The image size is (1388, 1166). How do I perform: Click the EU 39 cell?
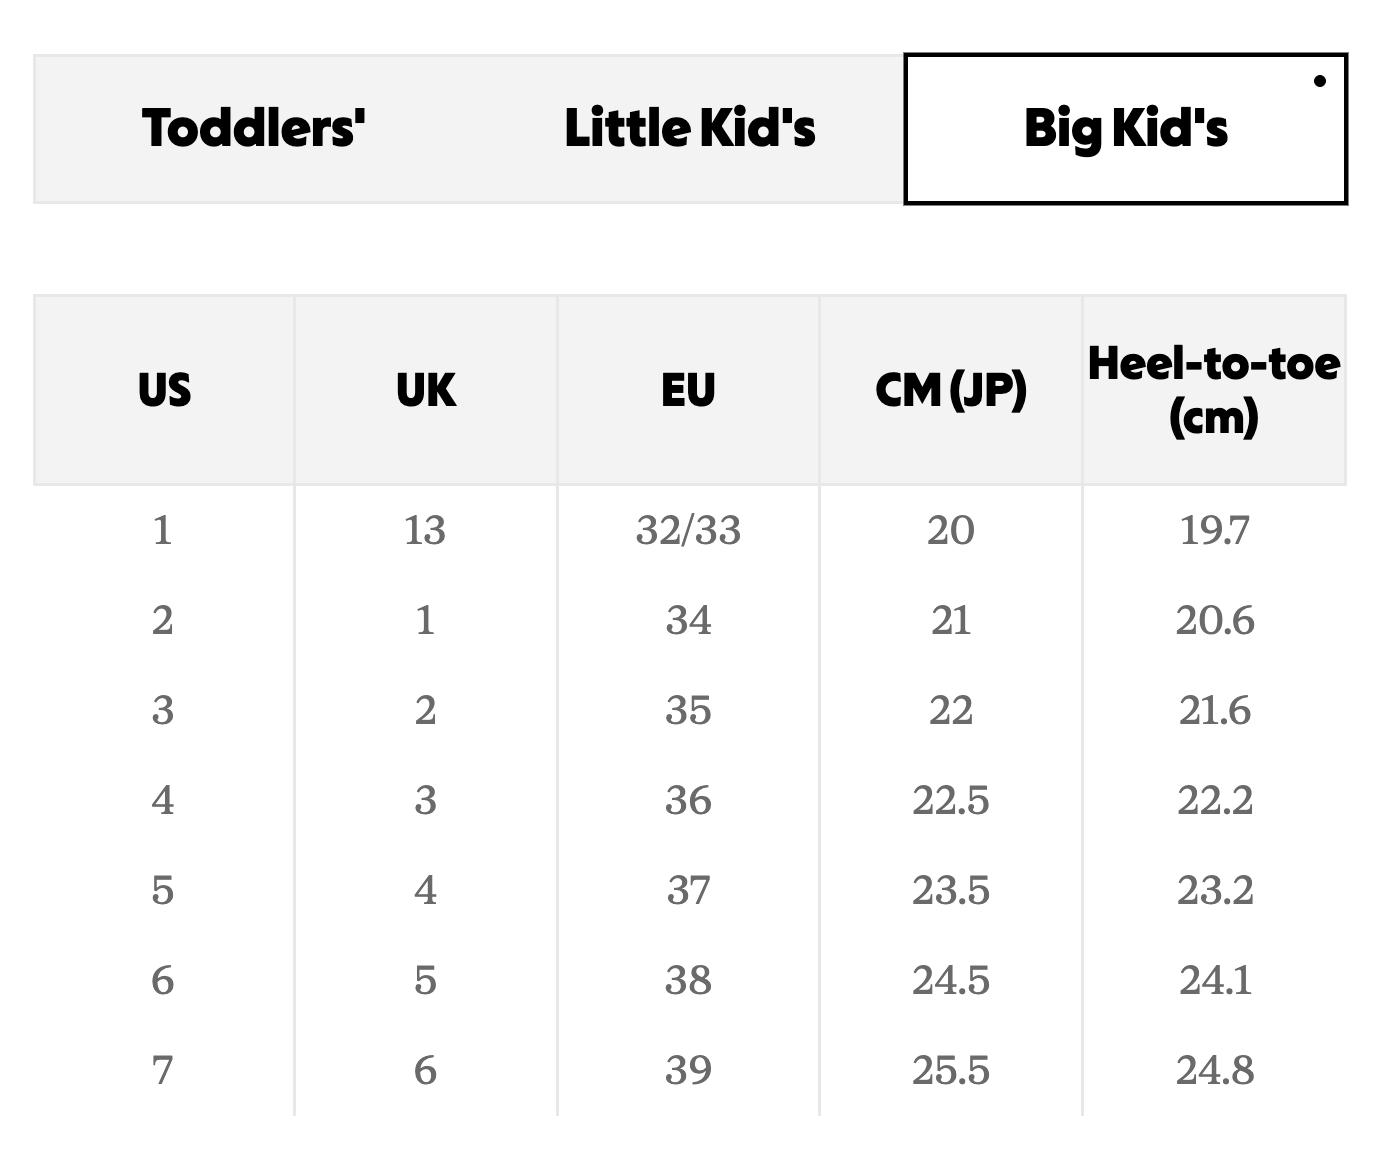(x=688, y=1070)
